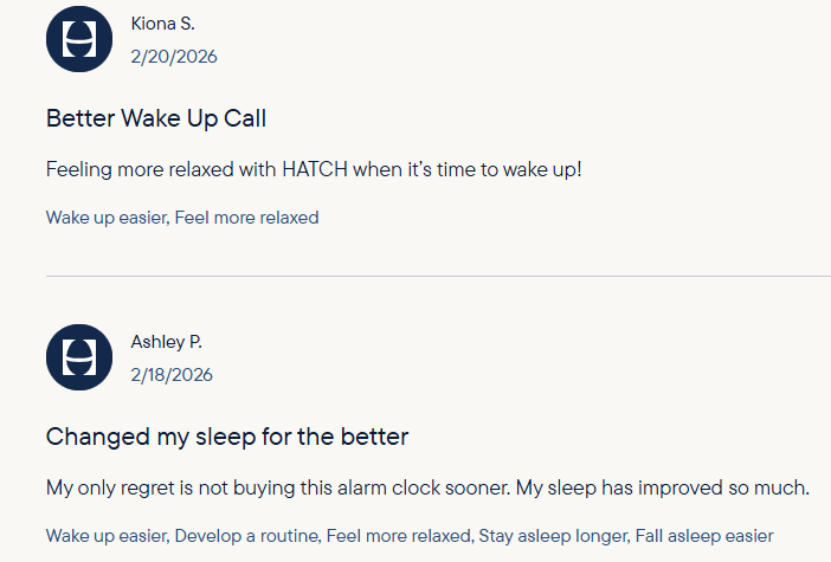This screenshot has width=831, height=562.
Task: Click "Wake up easier" tag under Kiona's review
Action: point(106,217)
